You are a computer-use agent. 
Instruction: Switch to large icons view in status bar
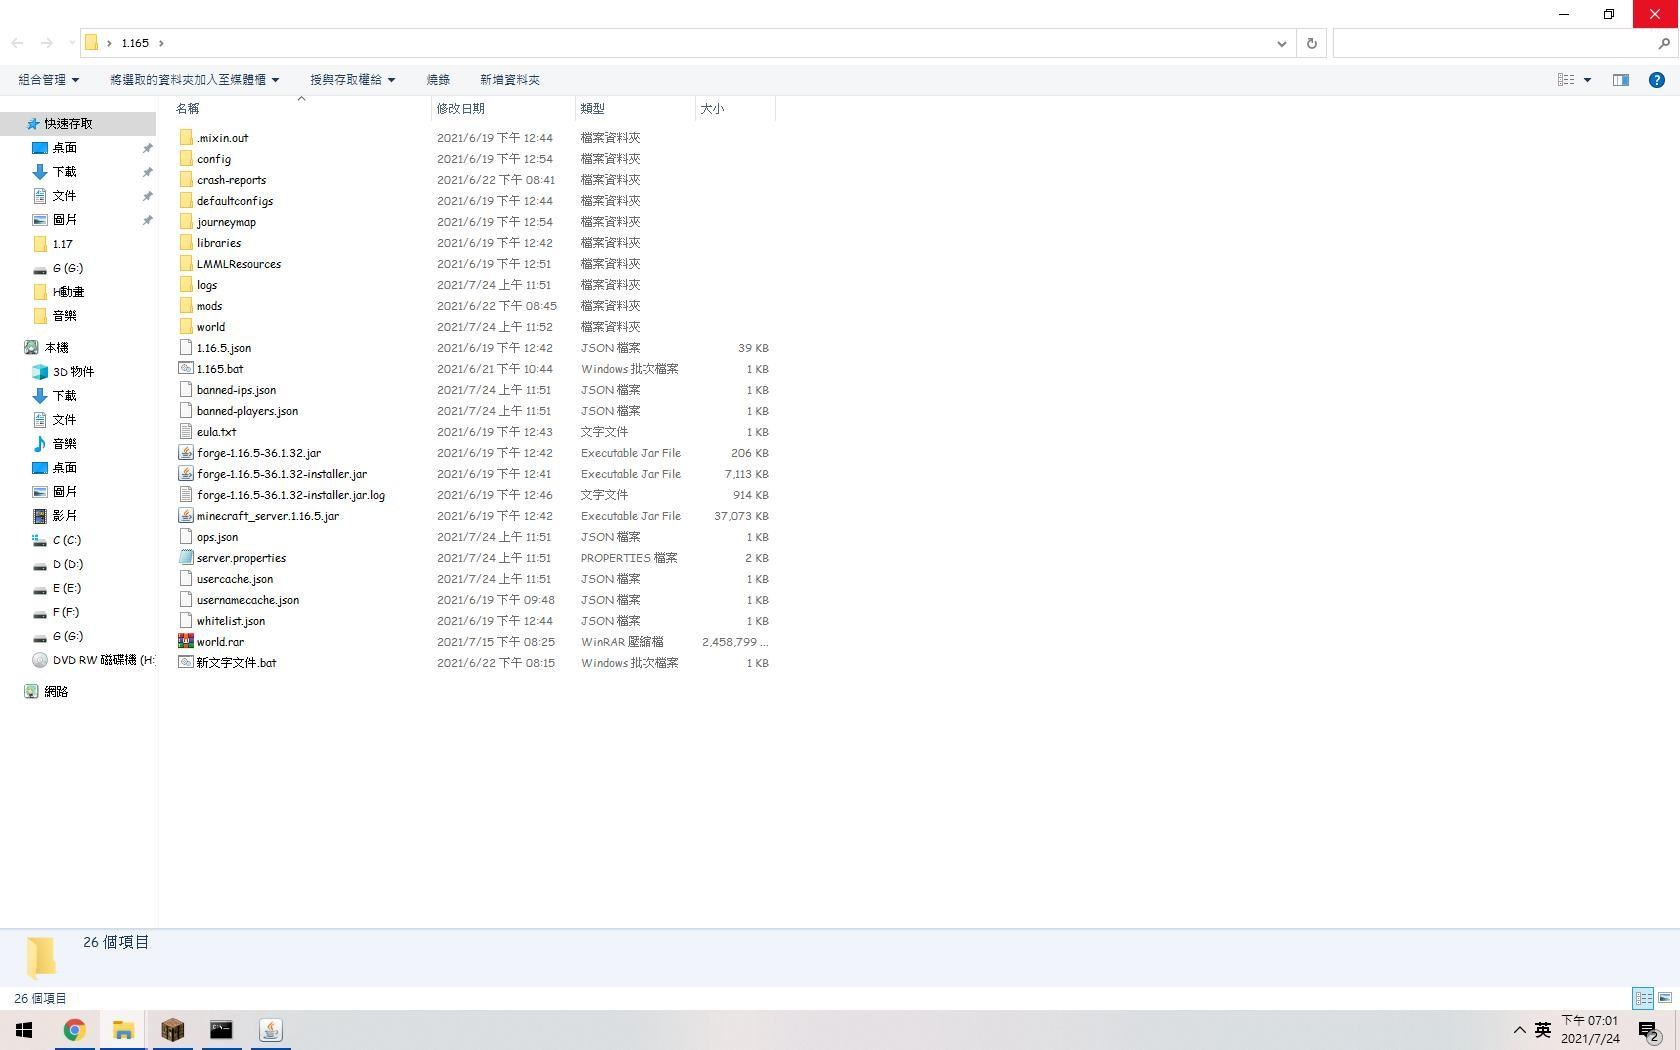[1664, 998]
